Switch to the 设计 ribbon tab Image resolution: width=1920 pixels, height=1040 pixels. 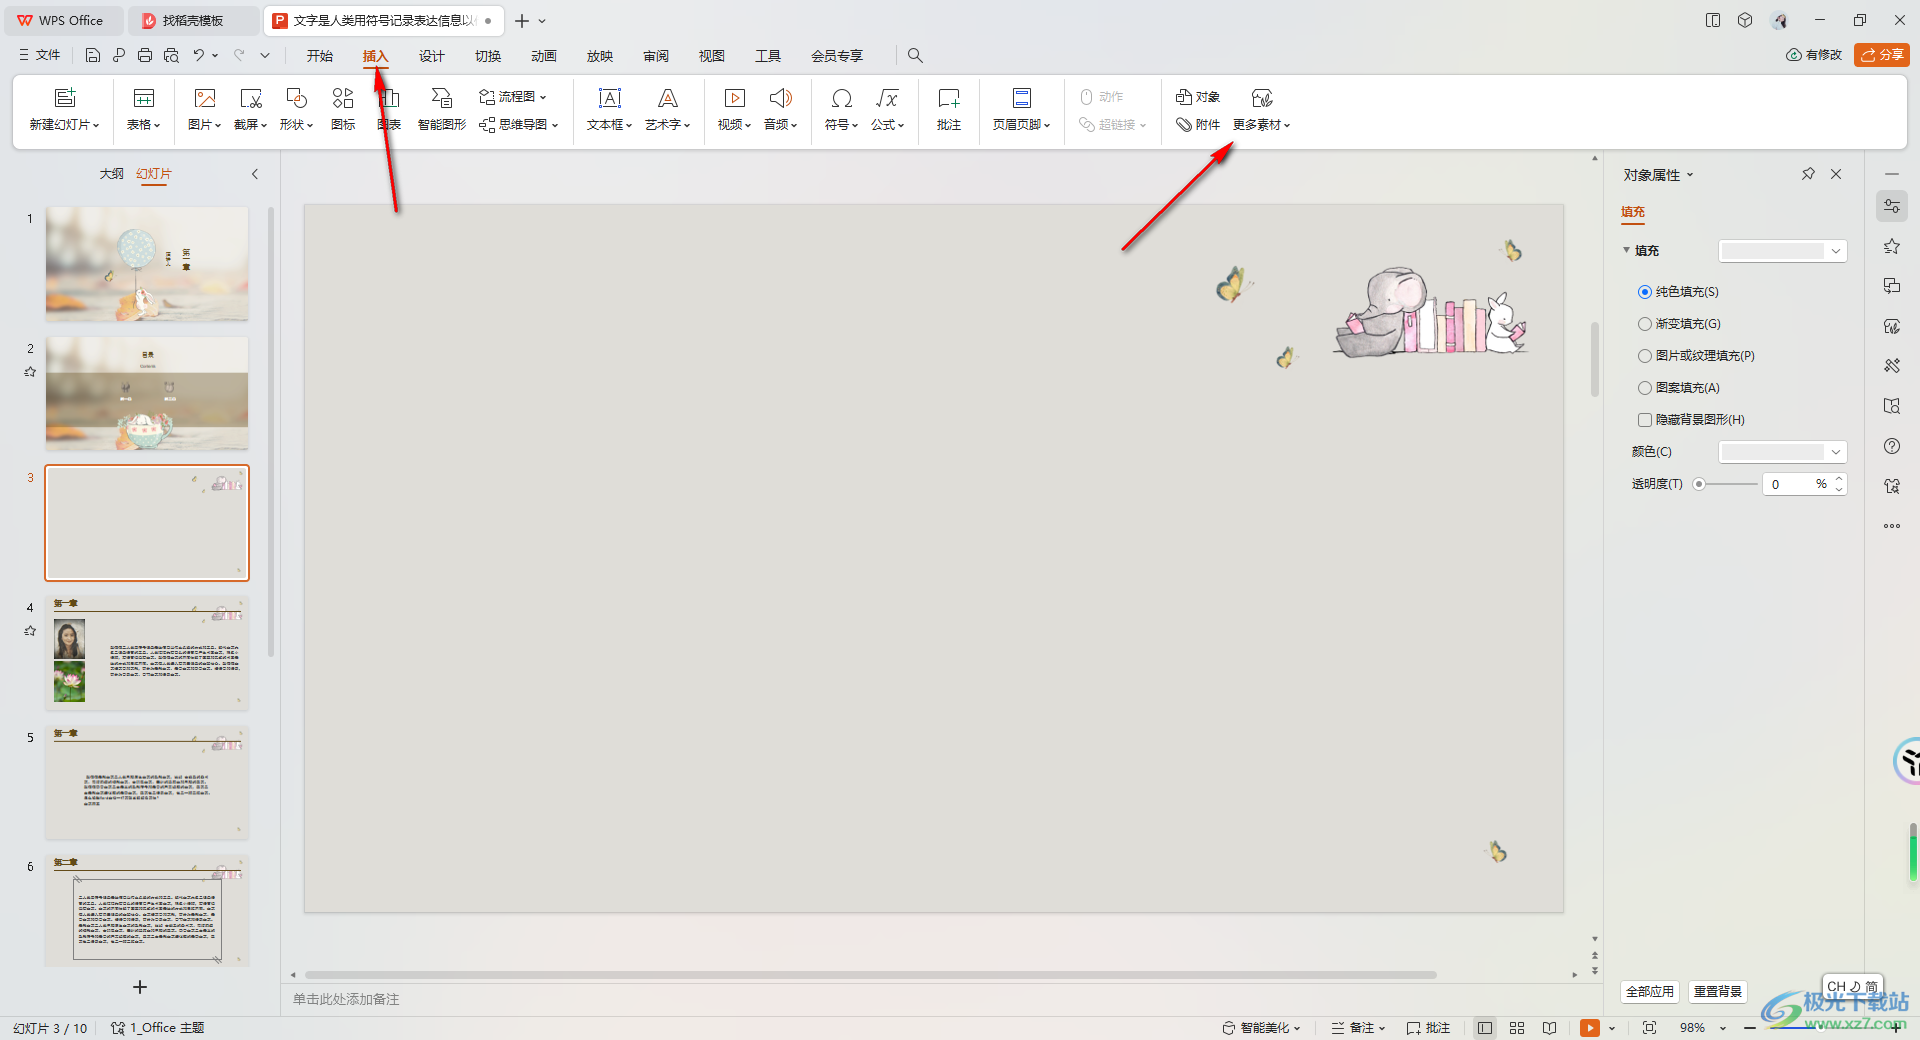pyautogui.click(x=432, y=56)
